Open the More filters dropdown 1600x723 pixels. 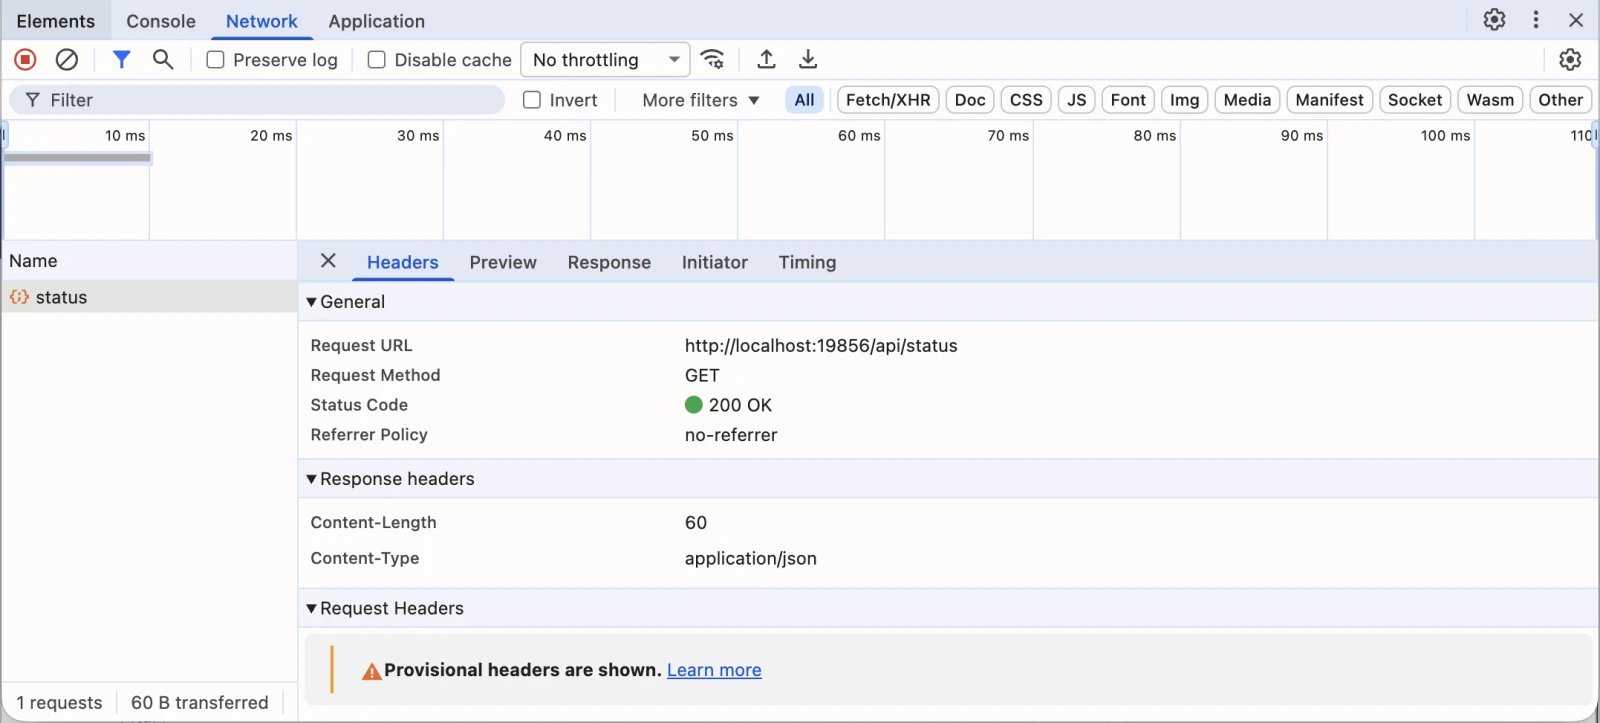701,100
